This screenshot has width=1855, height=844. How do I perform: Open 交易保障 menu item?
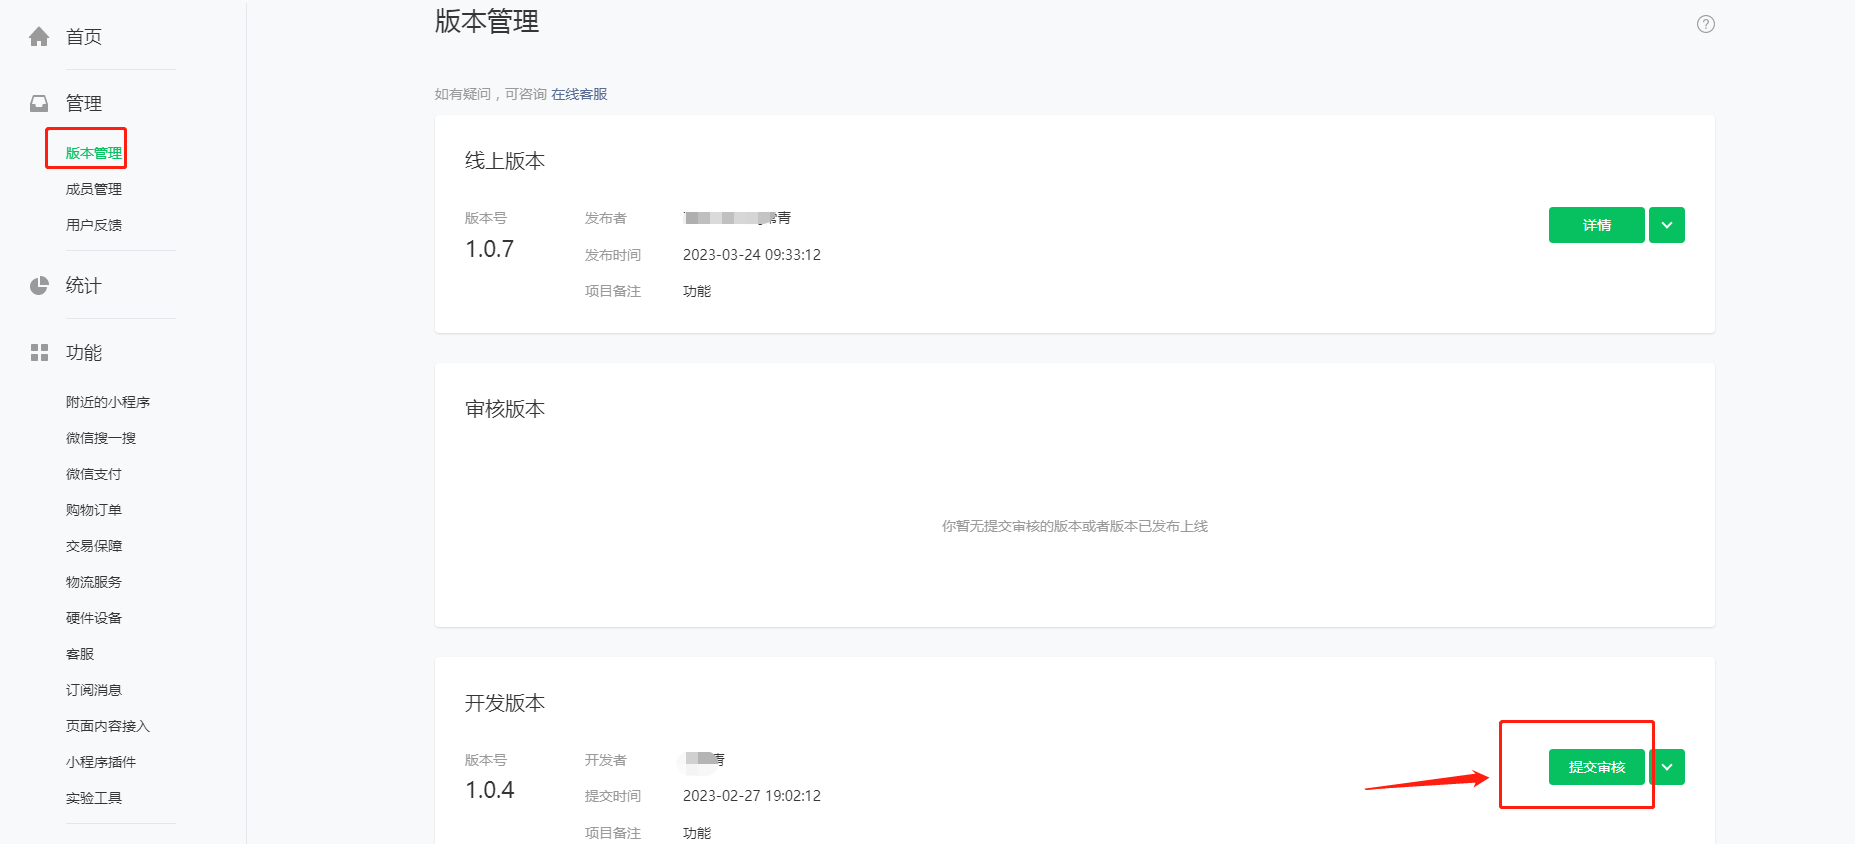94,546
